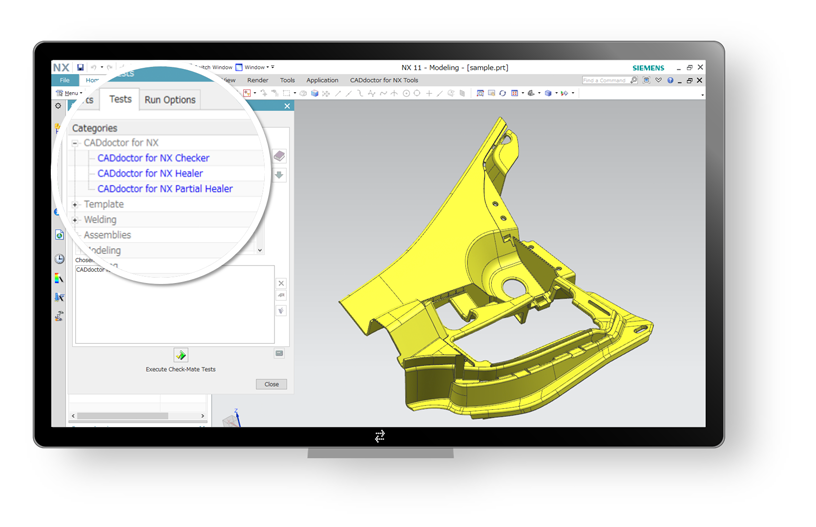Open the Roles icon at resource bar bottom

click(x=59, y=316)
